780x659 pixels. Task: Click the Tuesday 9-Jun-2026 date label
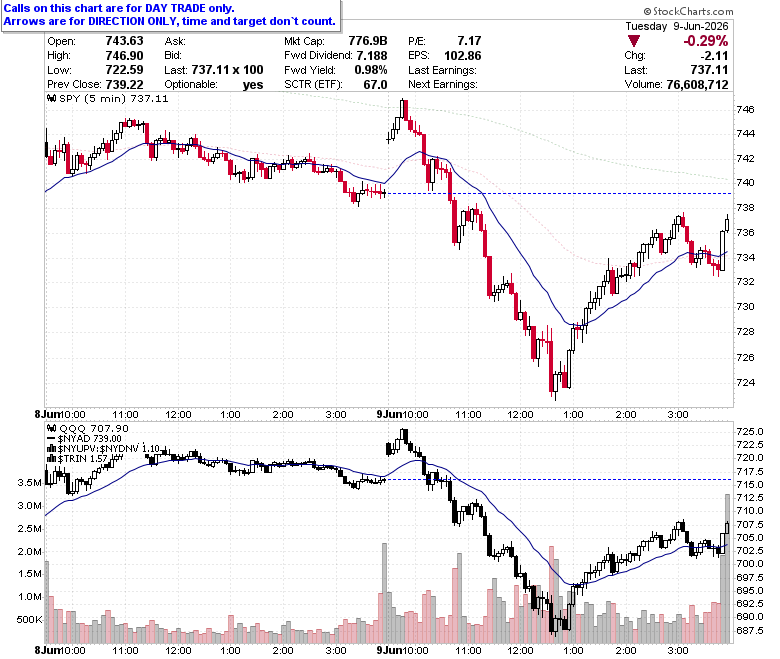click(677, 26)
